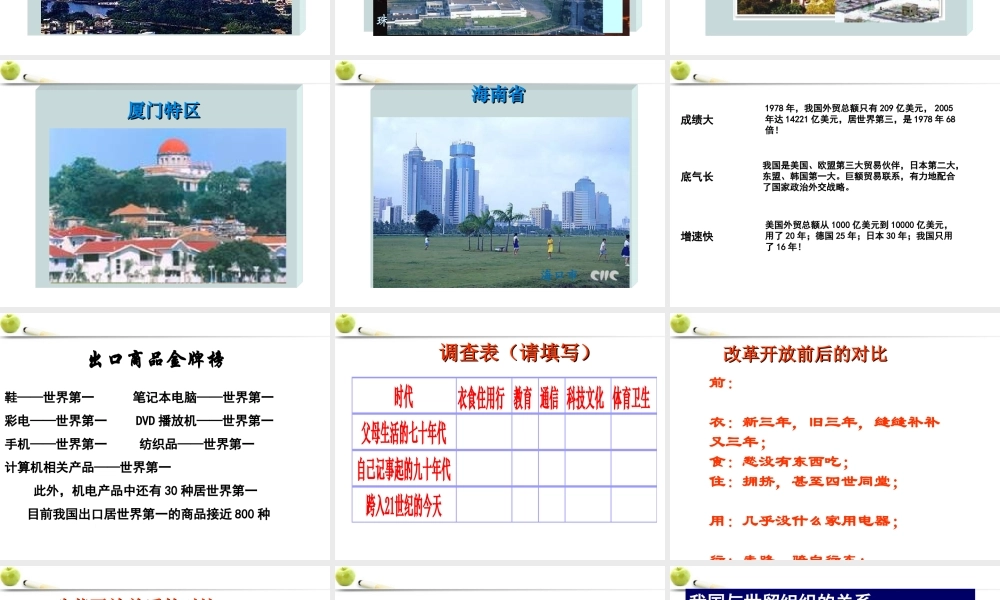Click the line 用：几乎没什么家用电器；
Viewport: 1000px width, 600px height.
[804, 521]
